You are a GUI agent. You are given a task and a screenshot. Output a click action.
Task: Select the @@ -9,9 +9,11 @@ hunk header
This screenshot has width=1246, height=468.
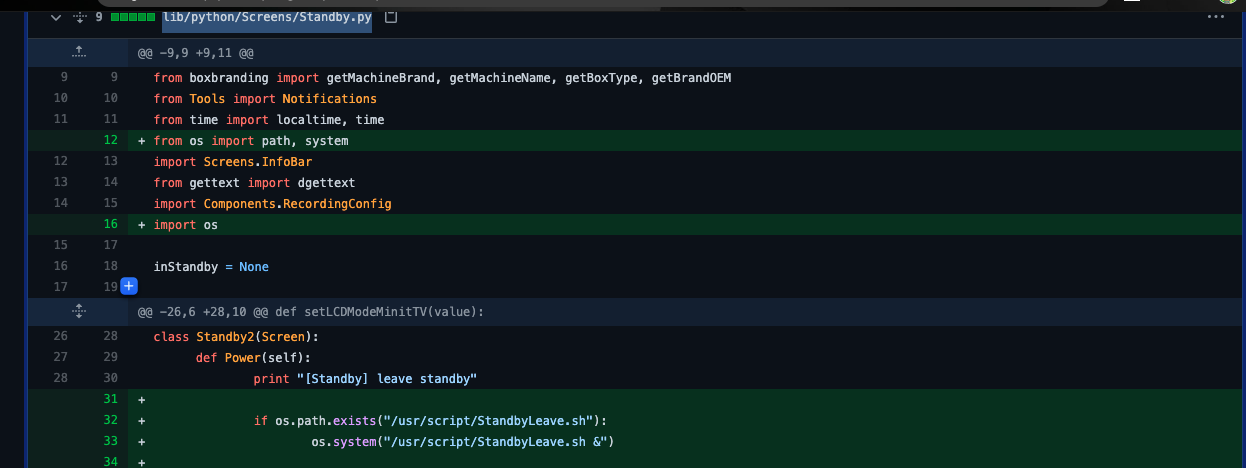coord(195,52)
